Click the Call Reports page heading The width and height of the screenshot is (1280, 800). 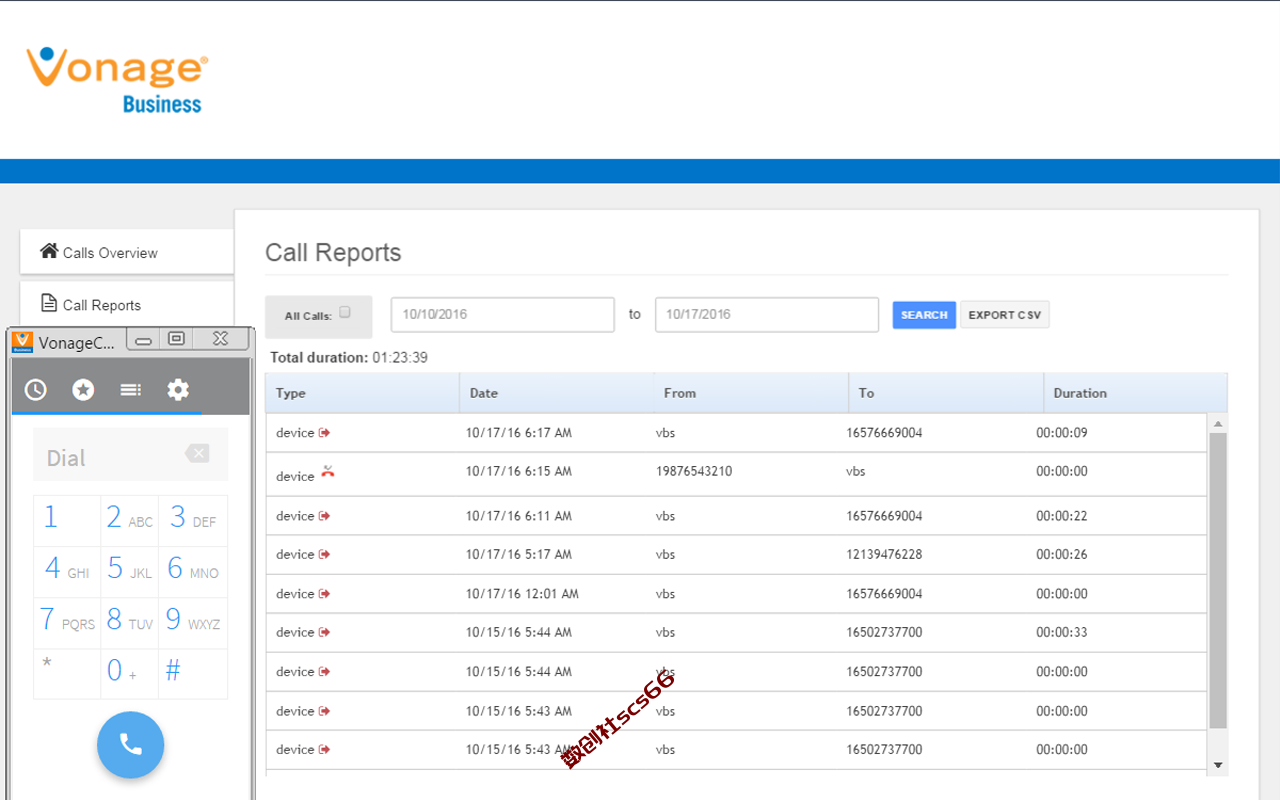[x=333, y=253]
